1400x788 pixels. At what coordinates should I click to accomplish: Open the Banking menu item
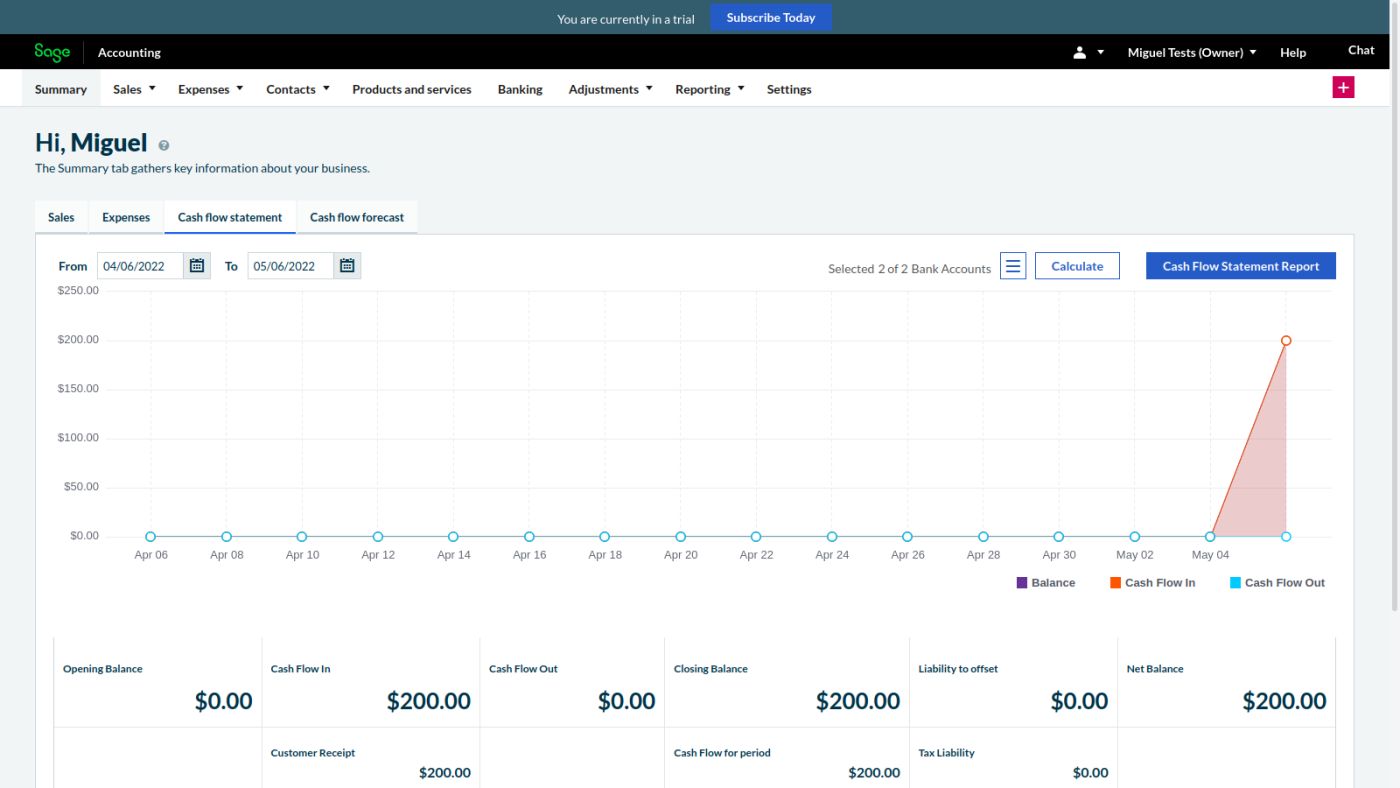(x=520, y=89)
